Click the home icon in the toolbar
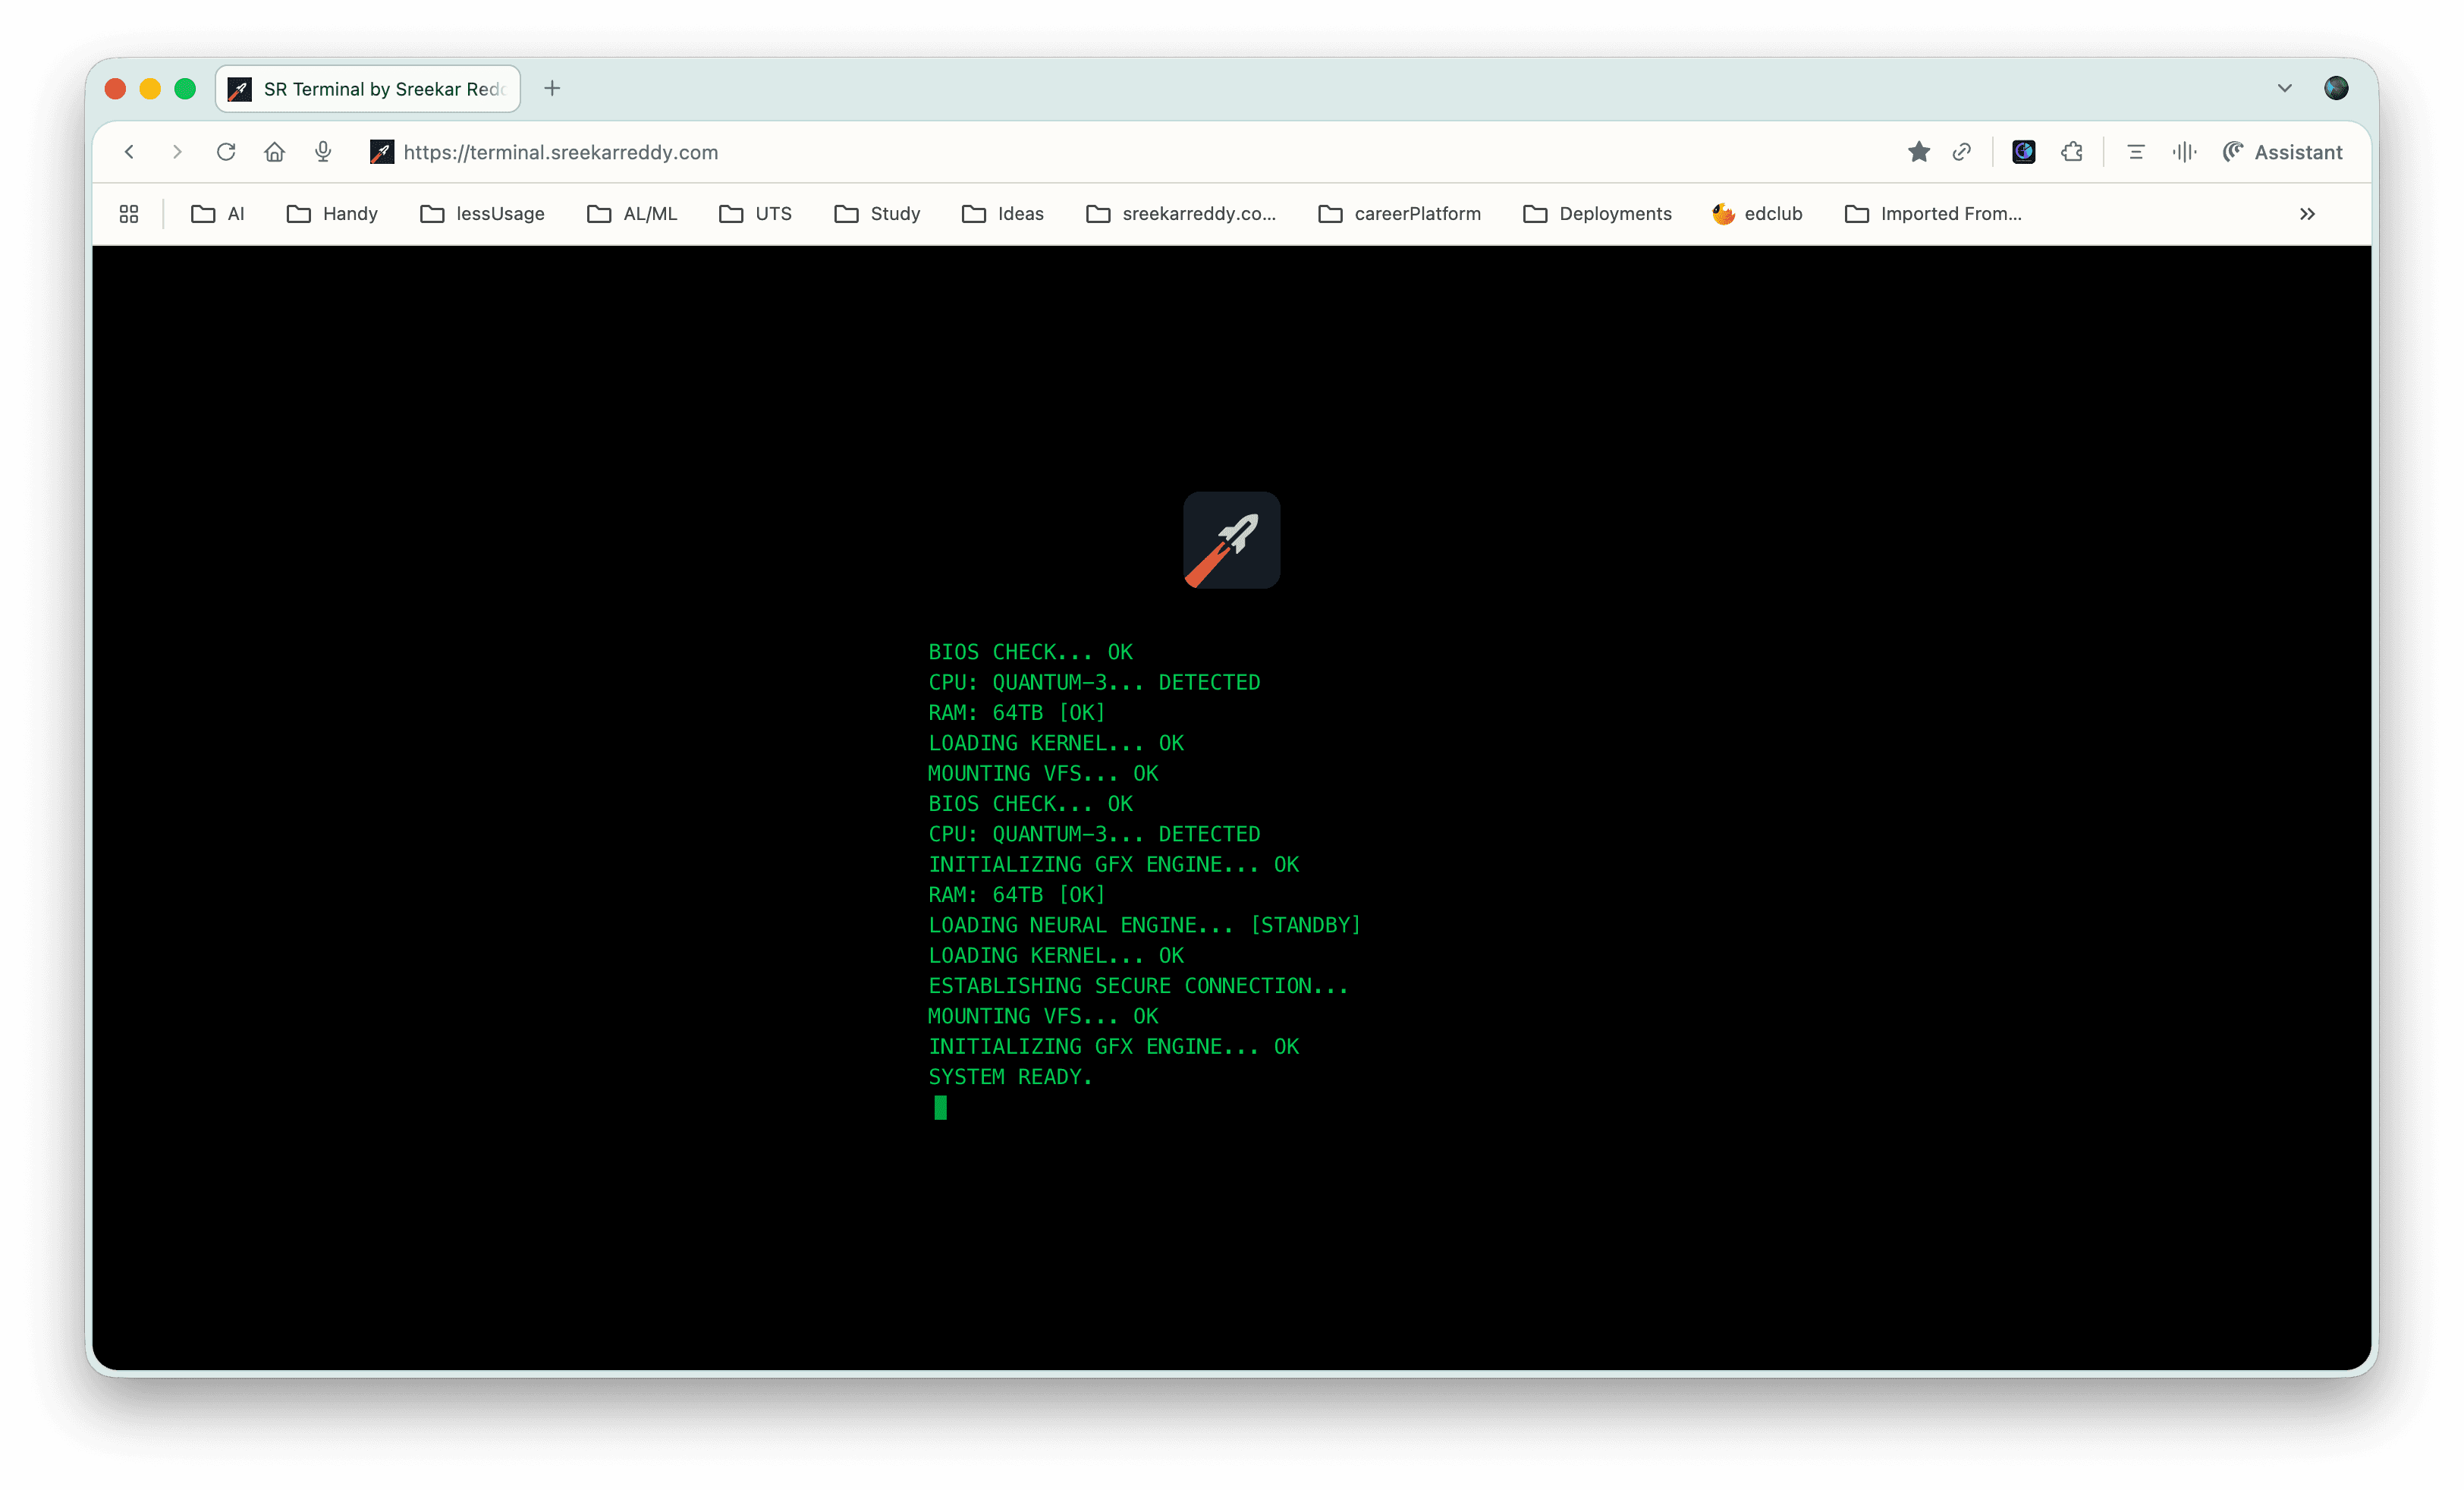This screenshot has width=2464, height=1490. [275, 152]
